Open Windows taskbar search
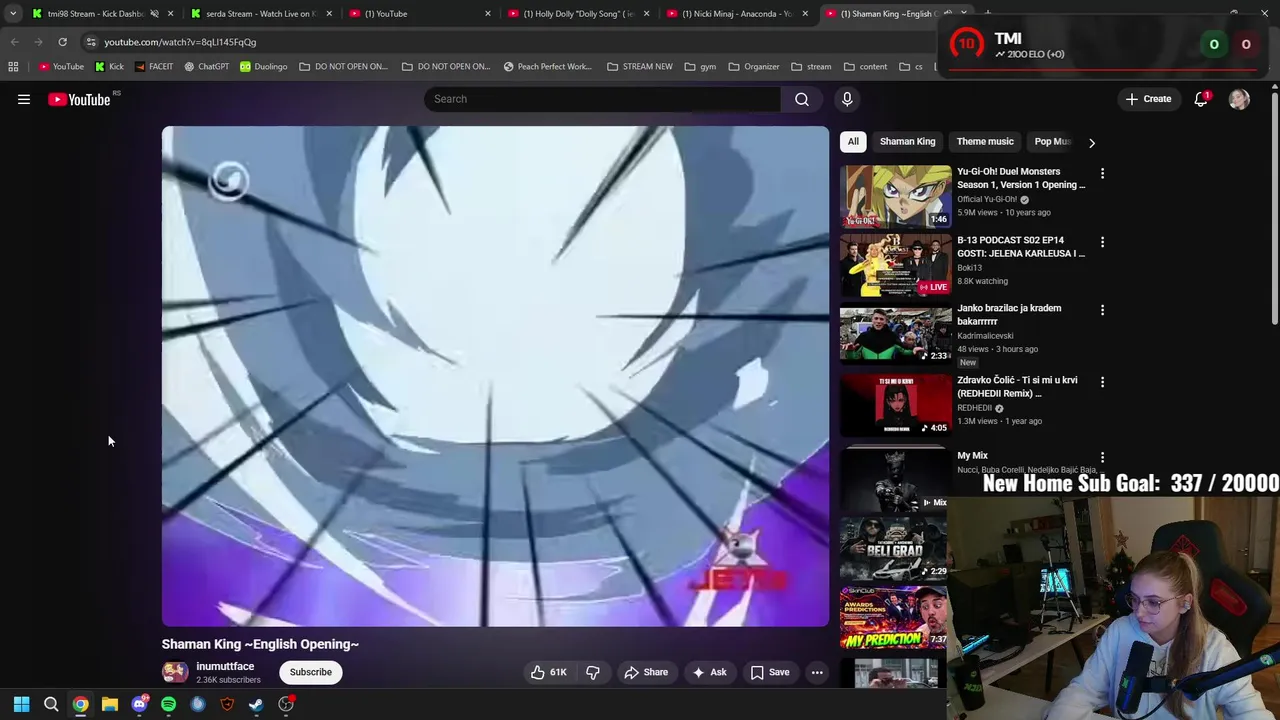This screenshot has width=1280, height=720. (51, 704)
